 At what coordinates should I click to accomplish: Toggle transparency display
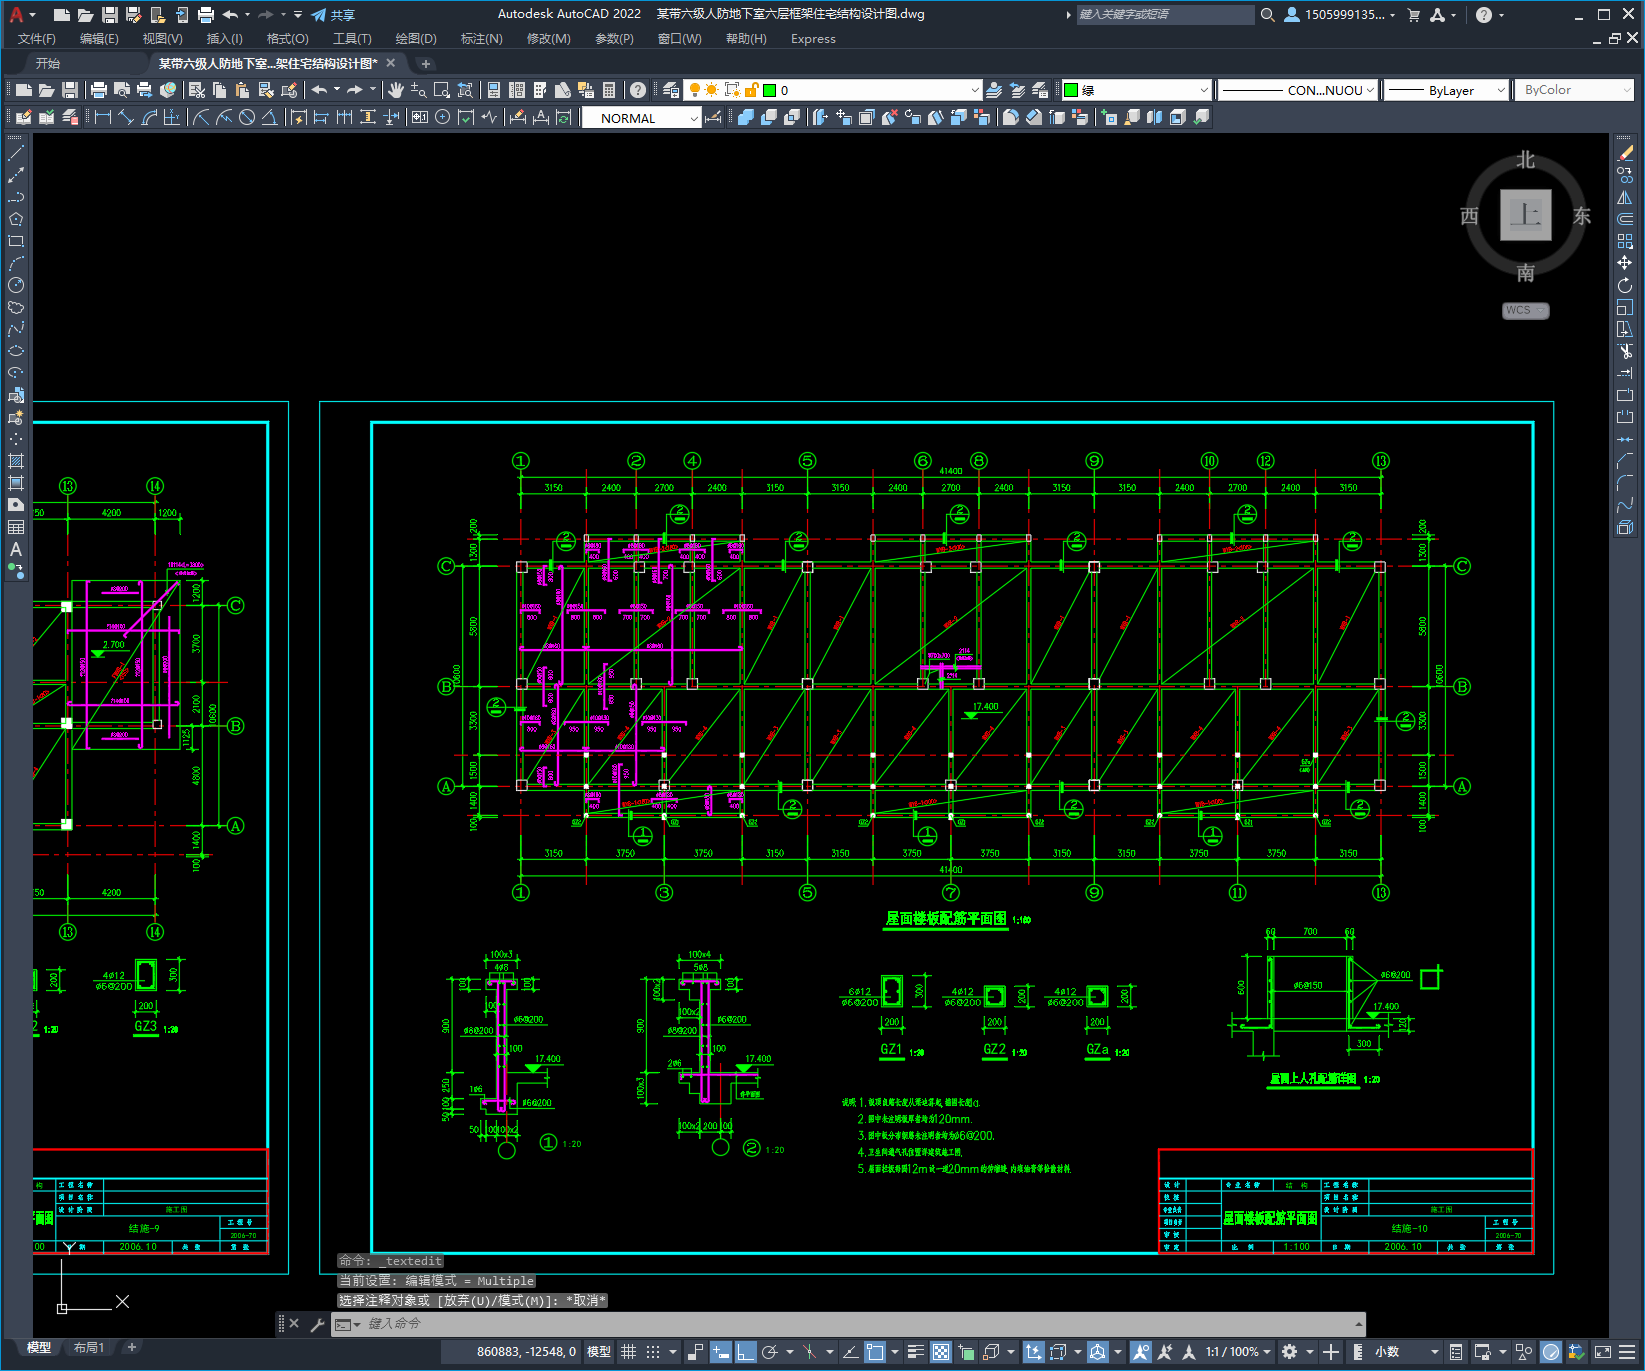click(x=941, y=1352)
